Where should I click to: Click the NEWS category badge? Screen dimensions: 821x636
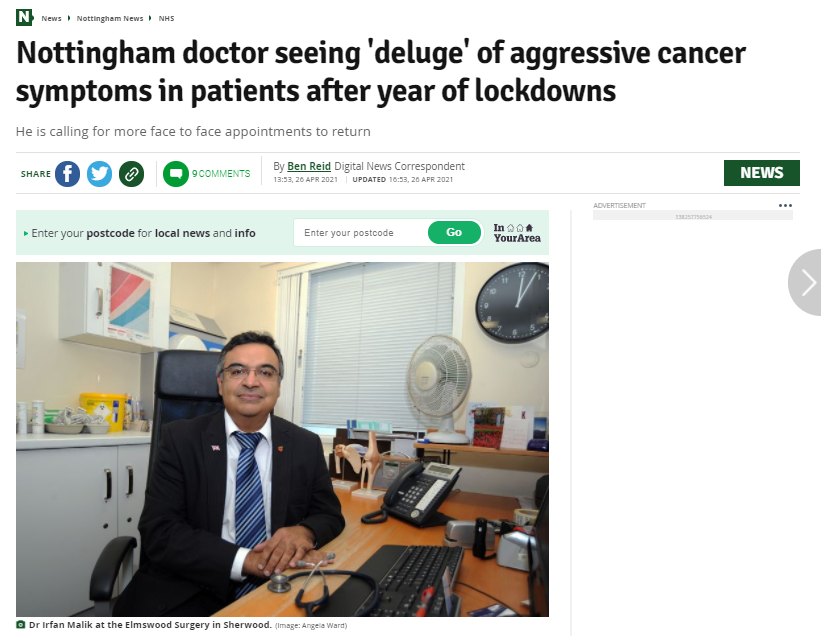761,173
